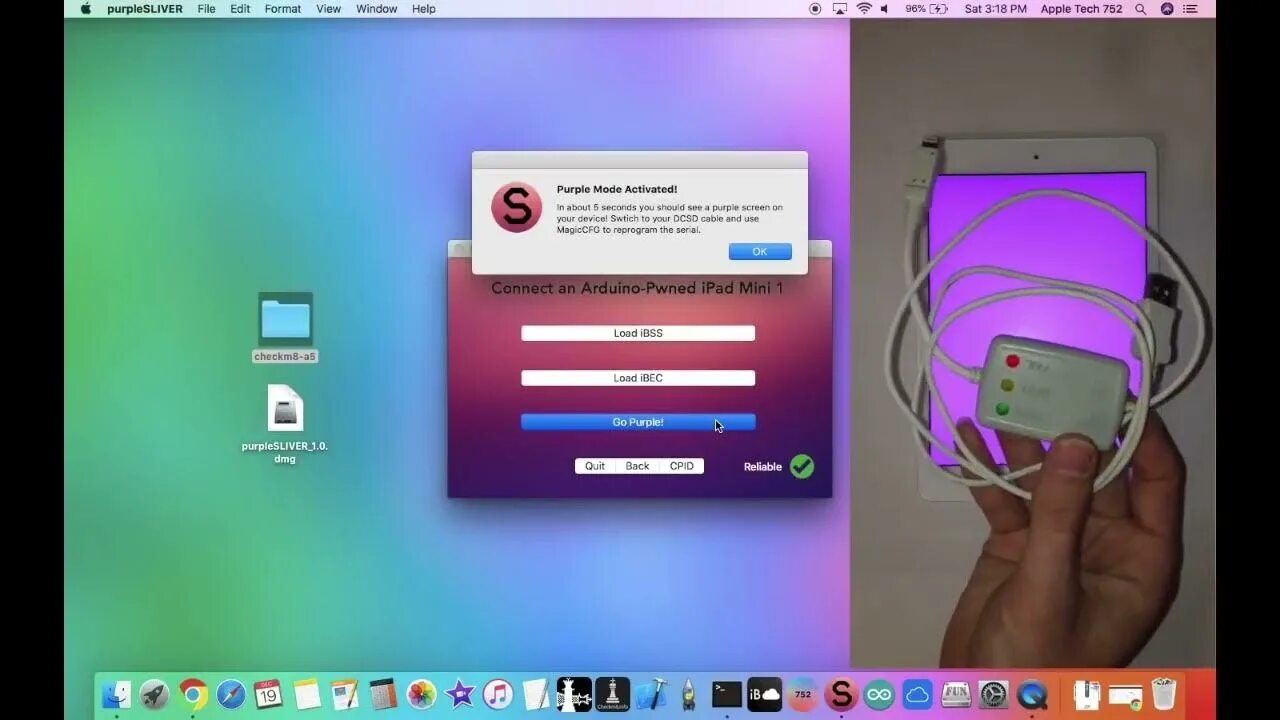Viewport: 1280px width, 720px height.
Task: Click the Load iBSS button
Action: pos(638,333)
